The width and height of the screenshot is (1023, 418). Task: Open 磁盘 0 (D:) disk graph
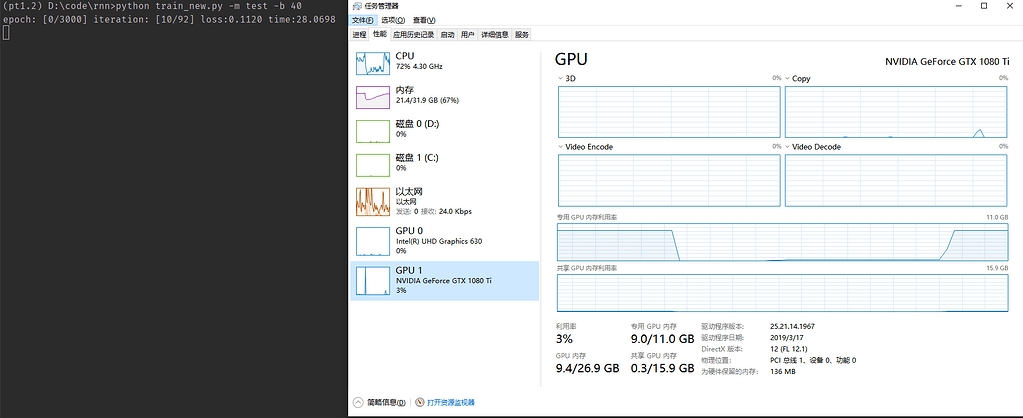372,131
